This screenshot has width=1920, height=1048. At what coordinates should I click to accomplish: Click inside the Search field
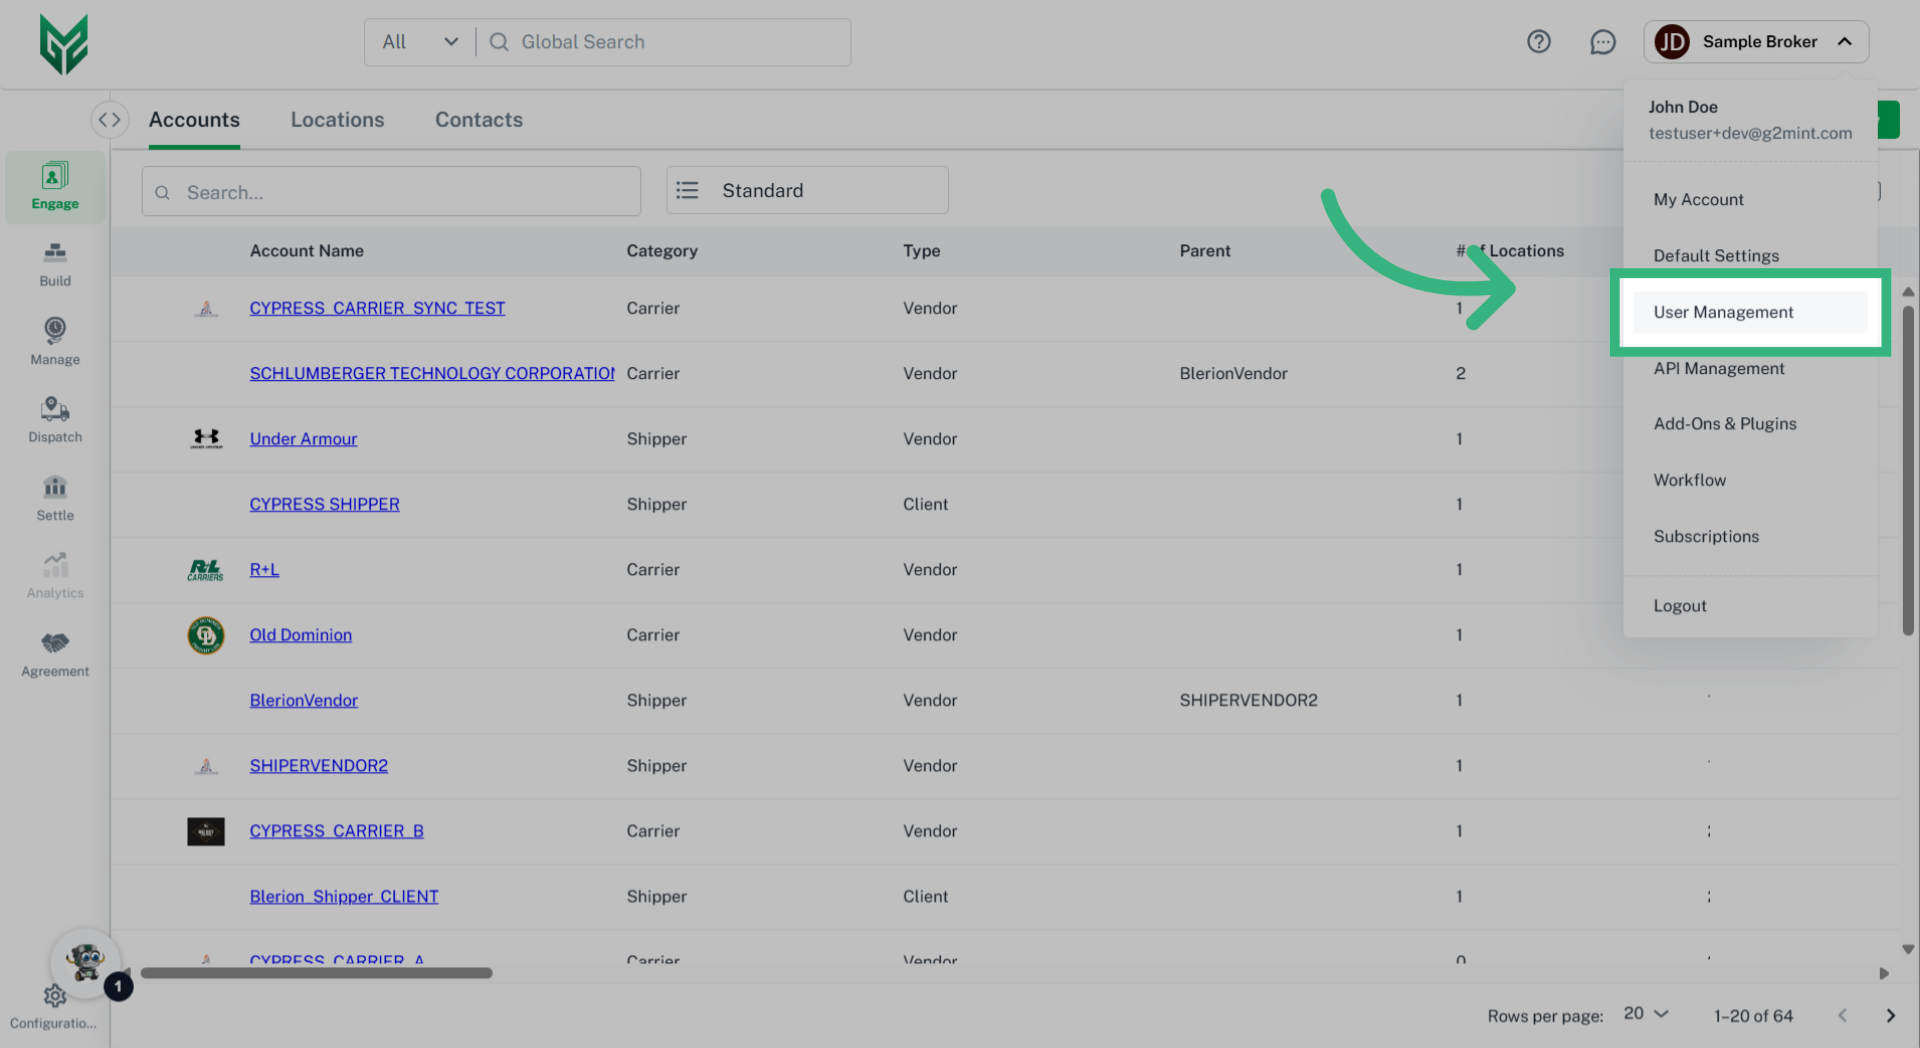click(x=391, y=191)
